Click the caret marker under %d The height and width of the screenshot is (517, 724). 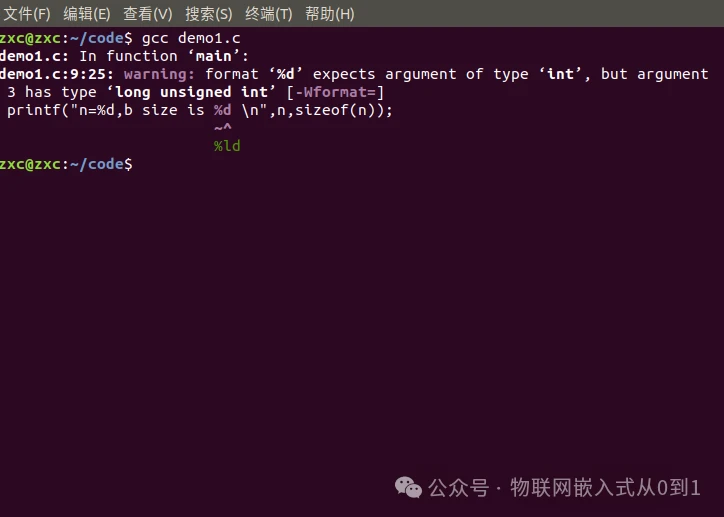(223, 127)
